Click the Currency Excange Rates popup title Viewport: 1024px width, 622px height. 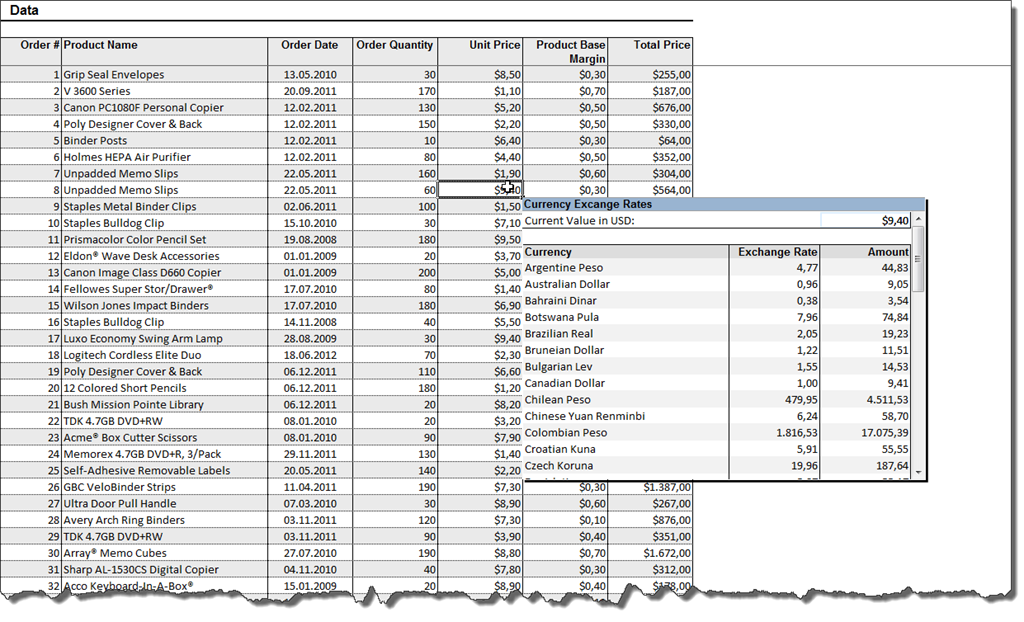coord(588,205)
